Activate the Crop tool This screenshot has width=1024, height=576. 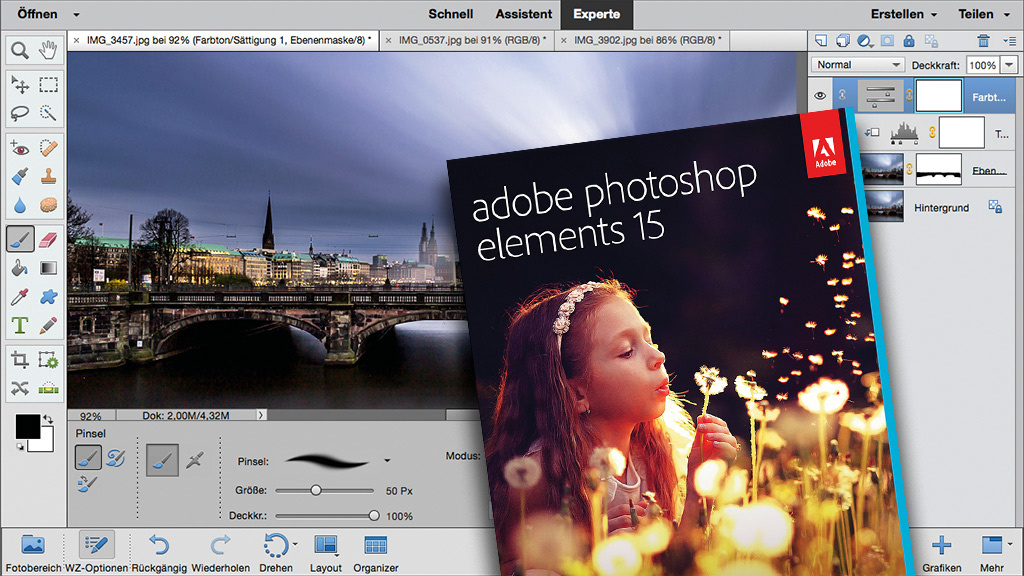[x=20, y=359]
